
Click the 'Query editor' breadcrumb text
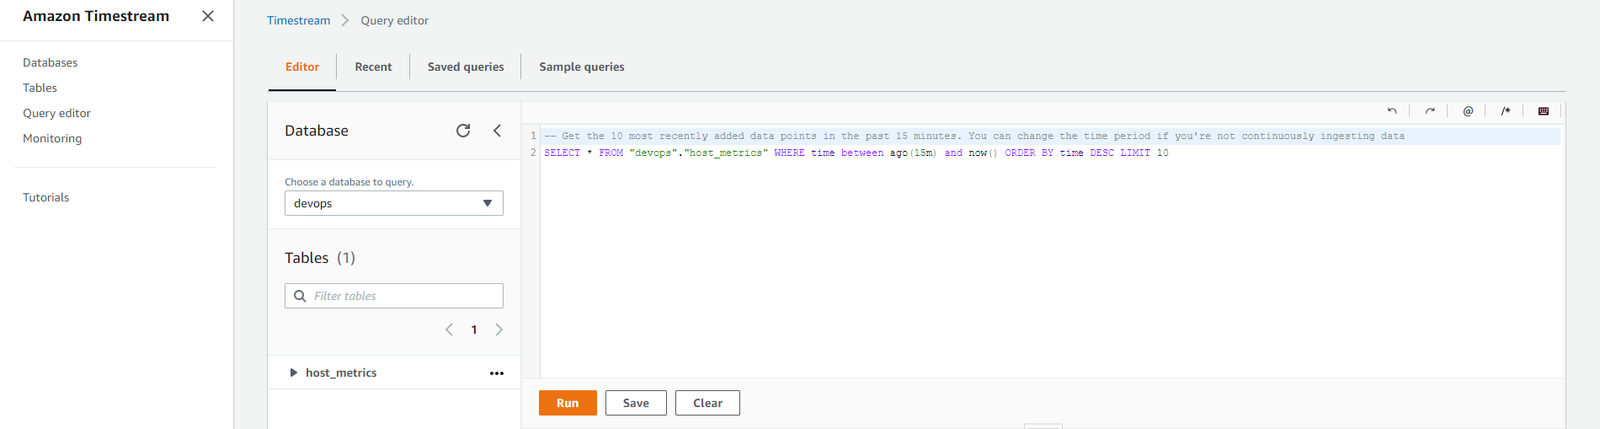coord(395,20)
